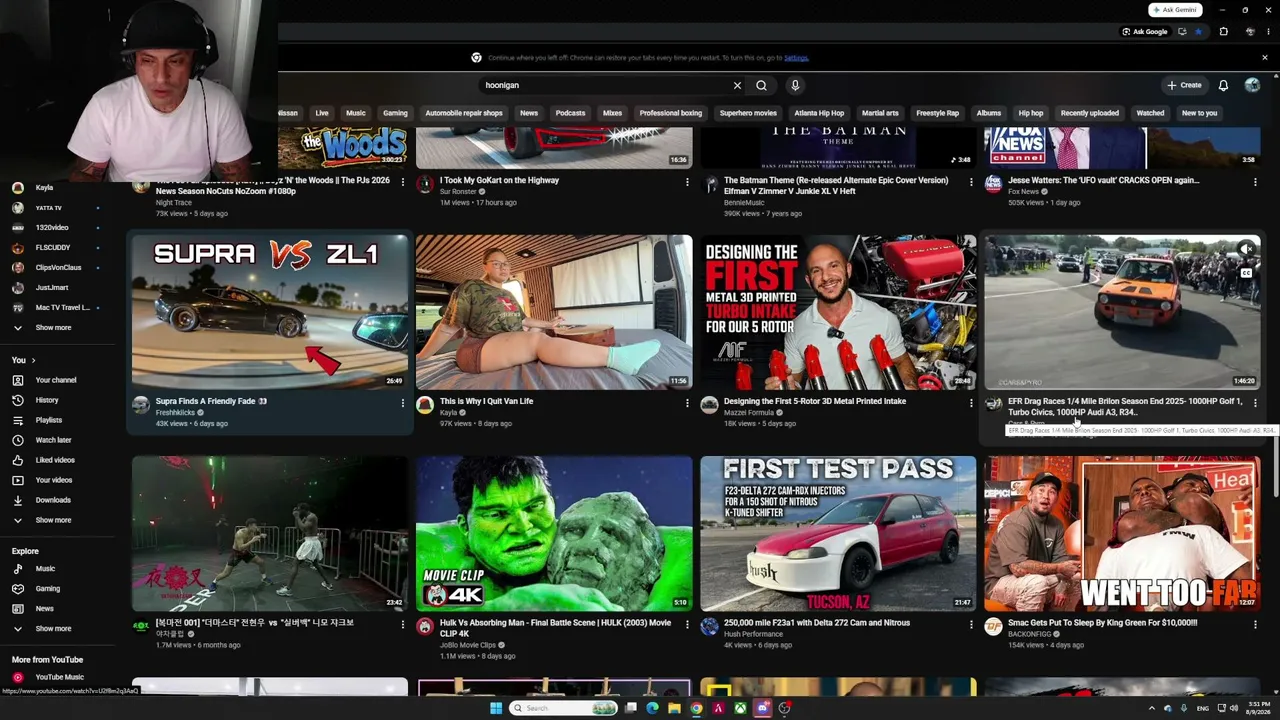Open Microsoft Edge from the taskbar

(652, 708)
